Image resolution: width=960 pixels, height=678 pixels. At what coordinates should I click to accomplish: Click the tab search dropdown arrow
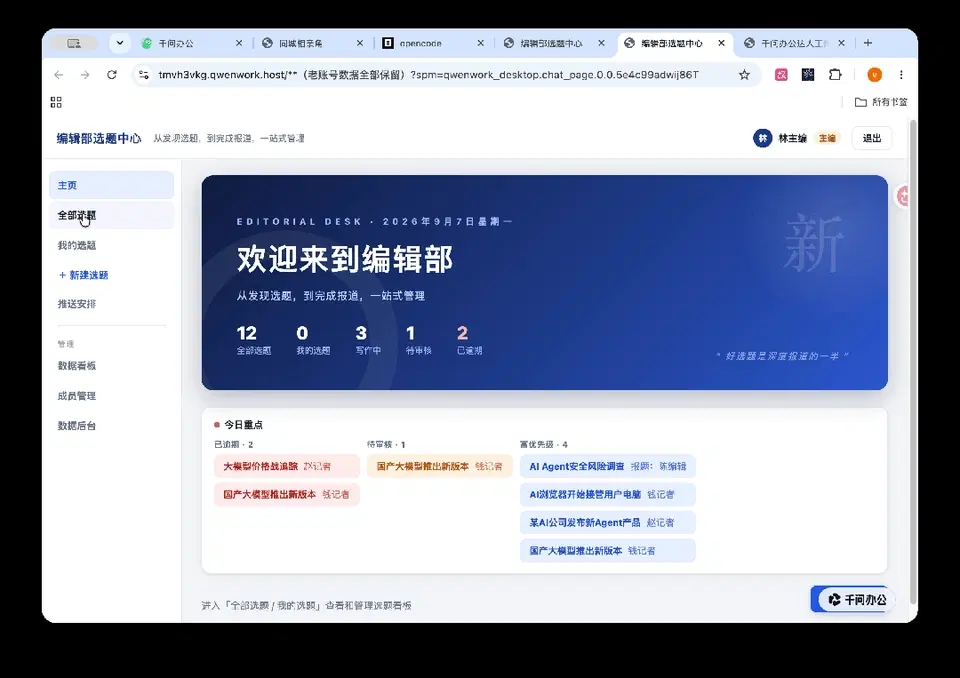120,43
